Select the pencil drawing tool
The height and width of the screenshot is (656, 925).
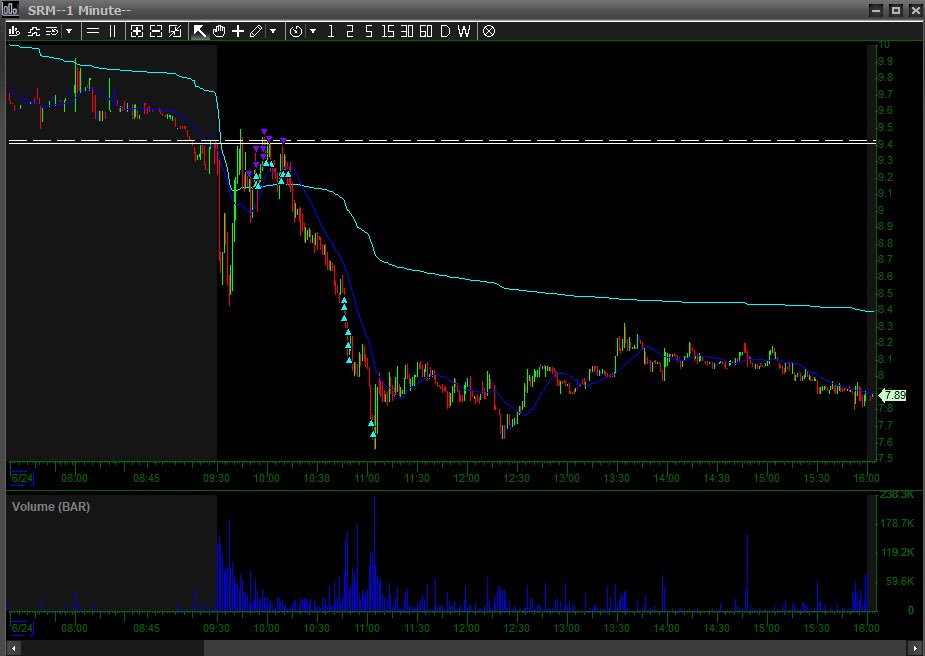[x=256, y=31]
